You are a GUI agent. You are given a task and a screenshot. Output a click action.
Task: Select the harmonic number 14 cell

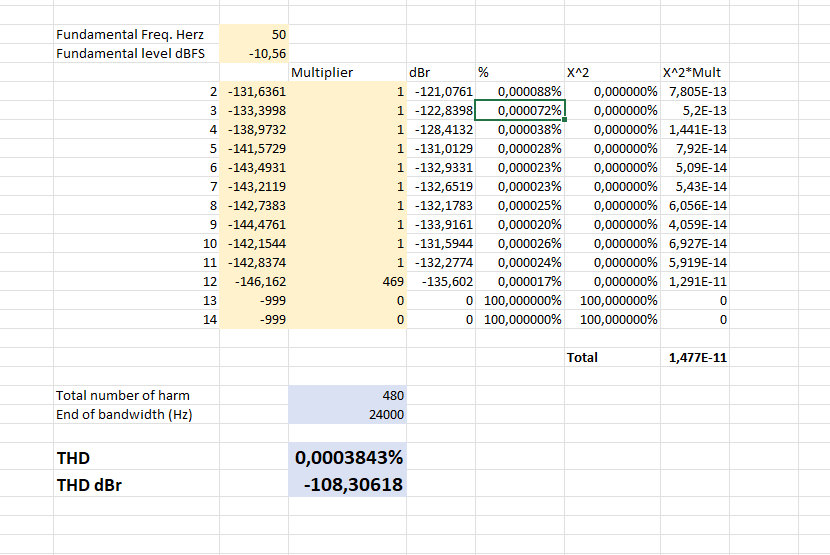pos(137,320)
